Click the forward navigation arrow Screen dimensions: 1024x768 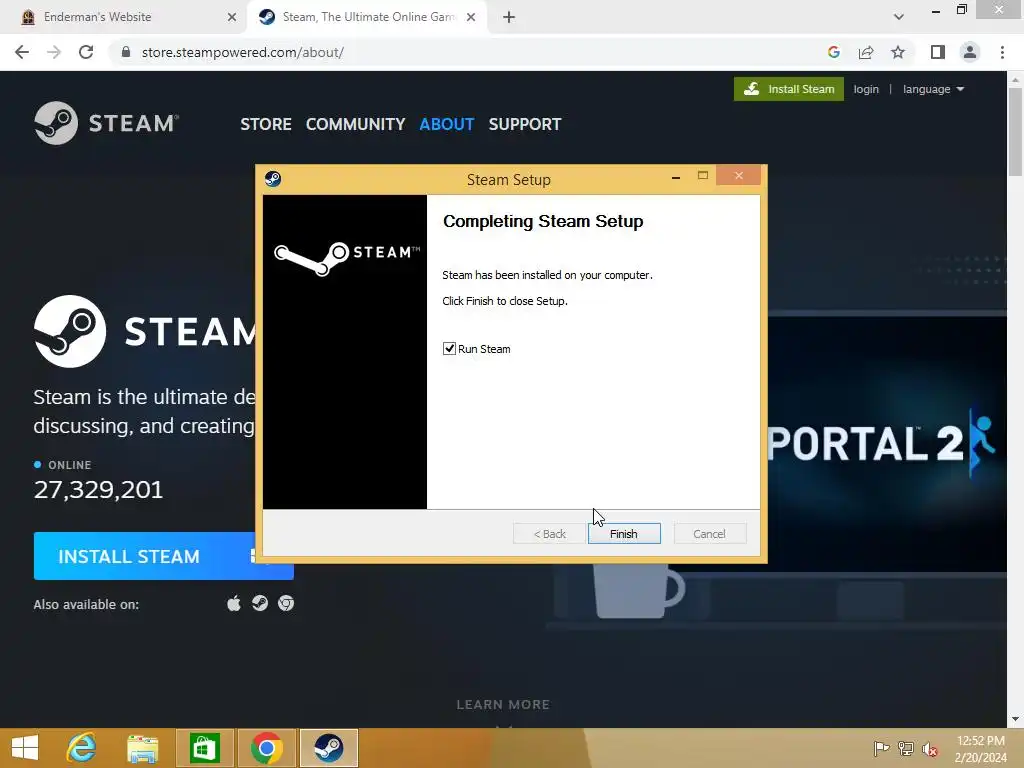click(x=54, y=52)
